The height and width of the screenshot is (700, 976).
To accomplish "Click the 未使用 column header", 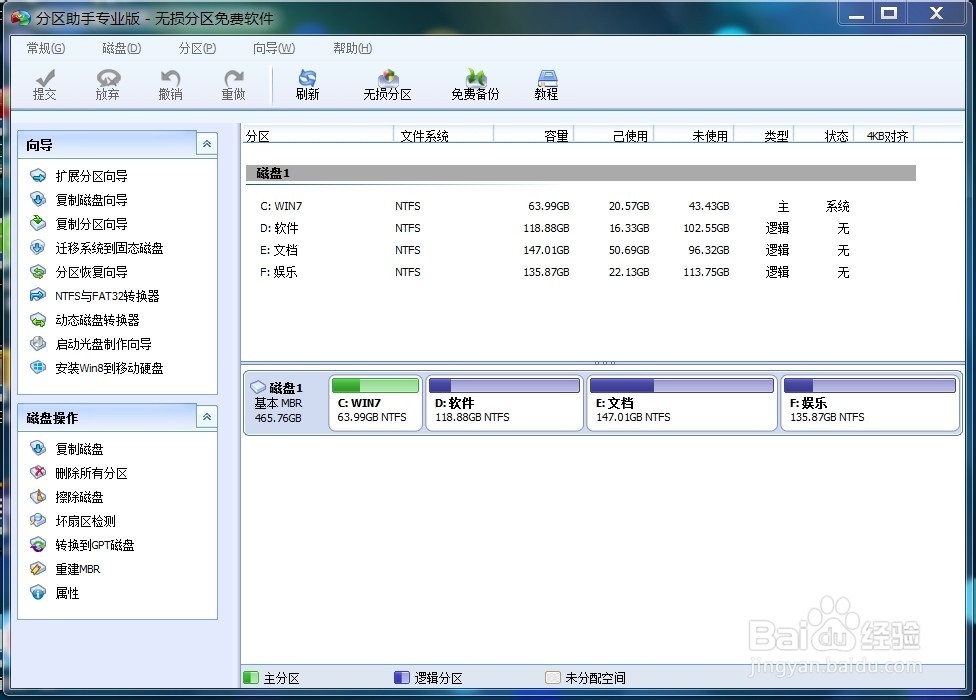I will click(694, 136).
